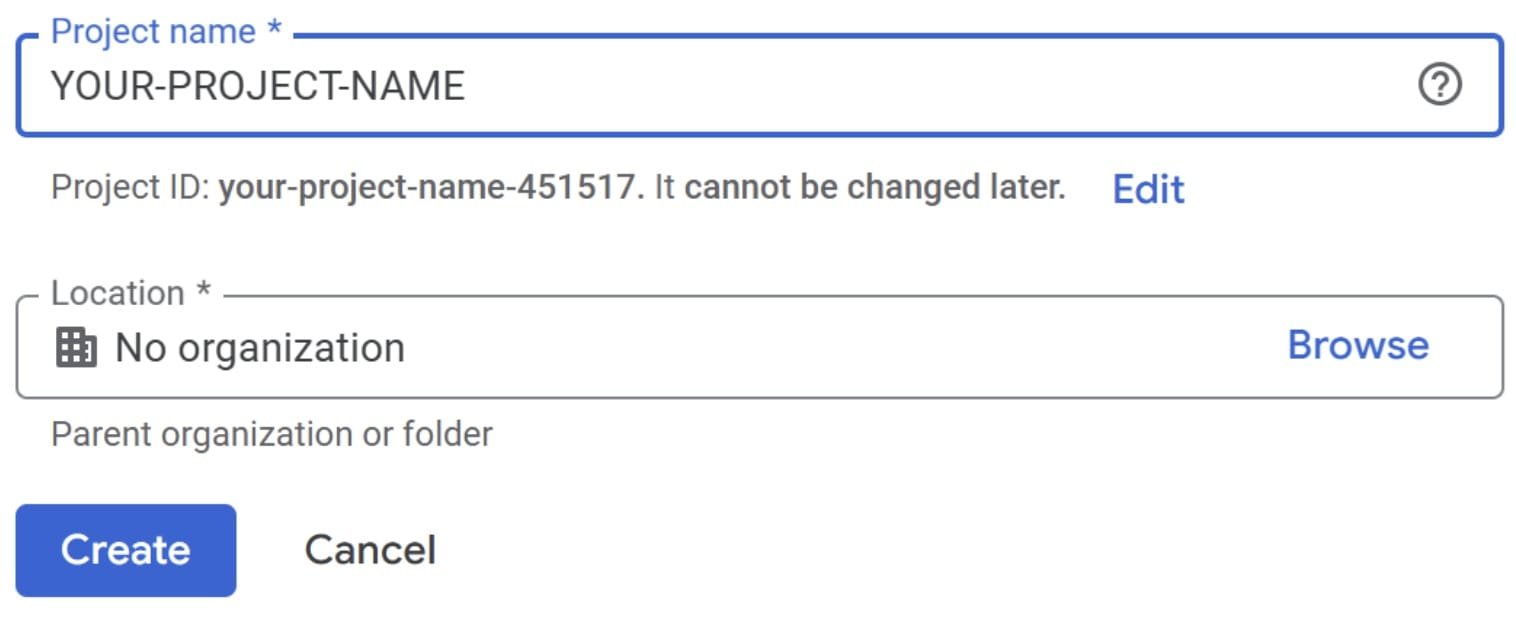
Task: Browse for a parent location
Action: [x=1357, y=345]
